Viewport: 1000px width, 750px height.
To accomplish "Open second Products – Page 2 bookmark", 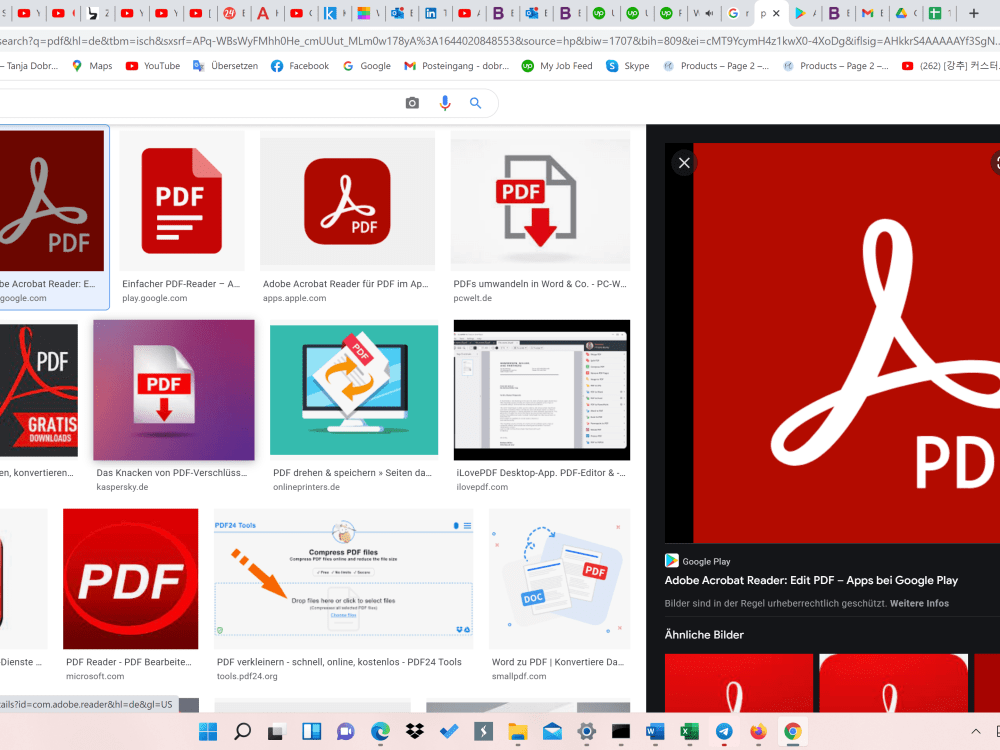I will tap(835, 66).
